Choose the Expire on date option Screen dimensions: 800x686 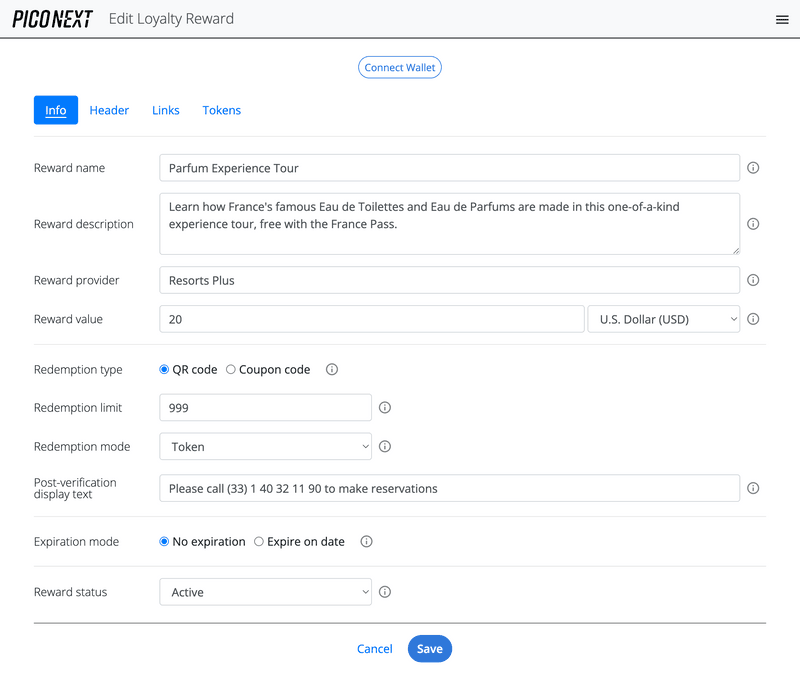(259, 542)
